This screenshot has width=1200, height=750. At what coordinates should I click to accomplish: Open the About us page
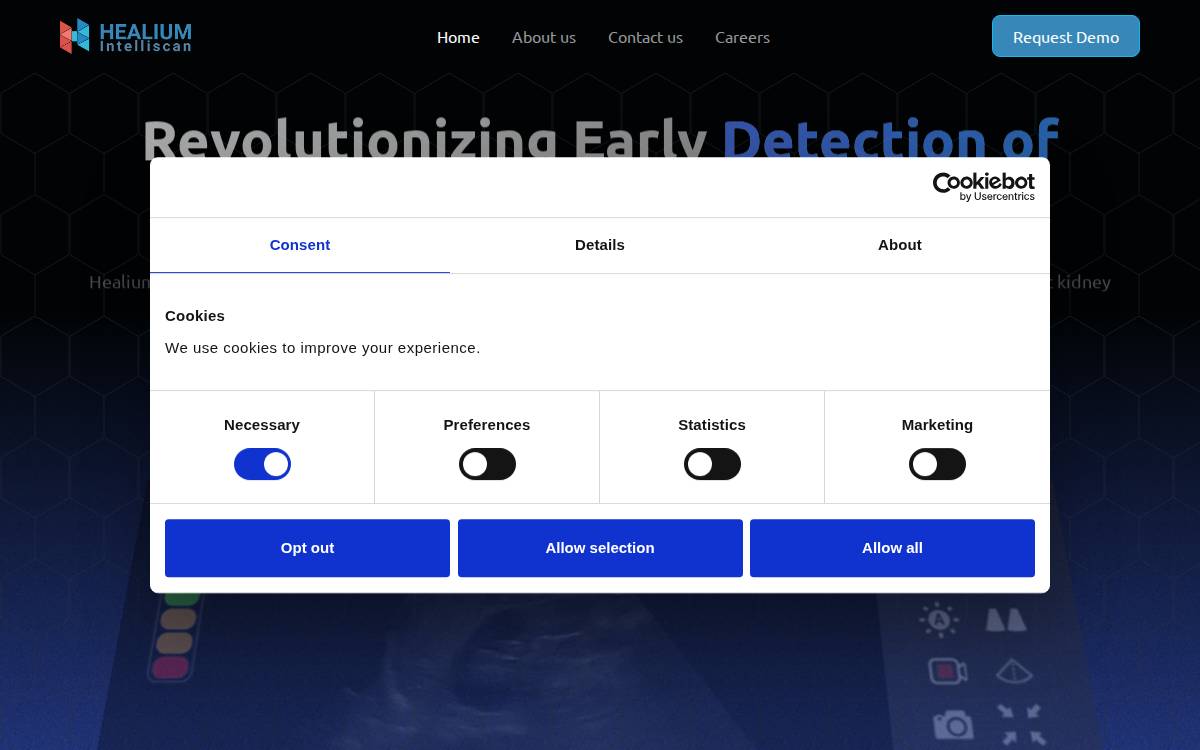pyautogui.click(x=544, y=37)
